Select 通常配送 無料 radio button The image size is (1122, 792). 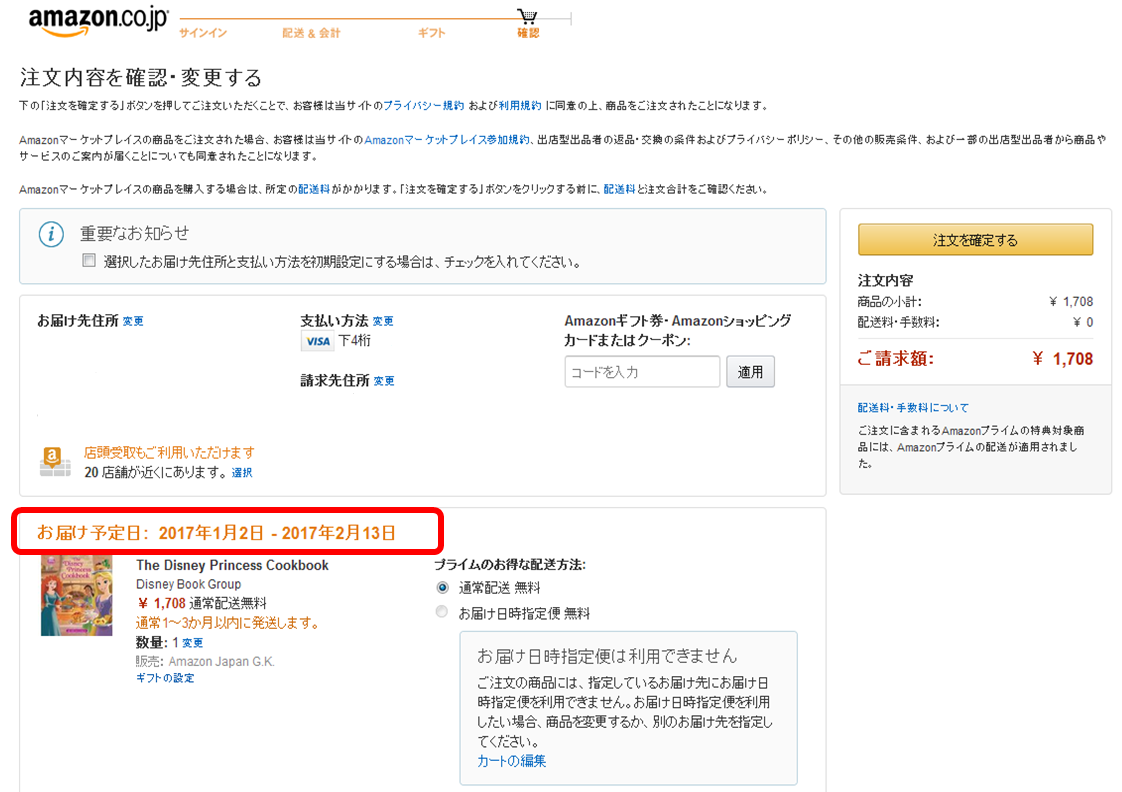[442, 587]
